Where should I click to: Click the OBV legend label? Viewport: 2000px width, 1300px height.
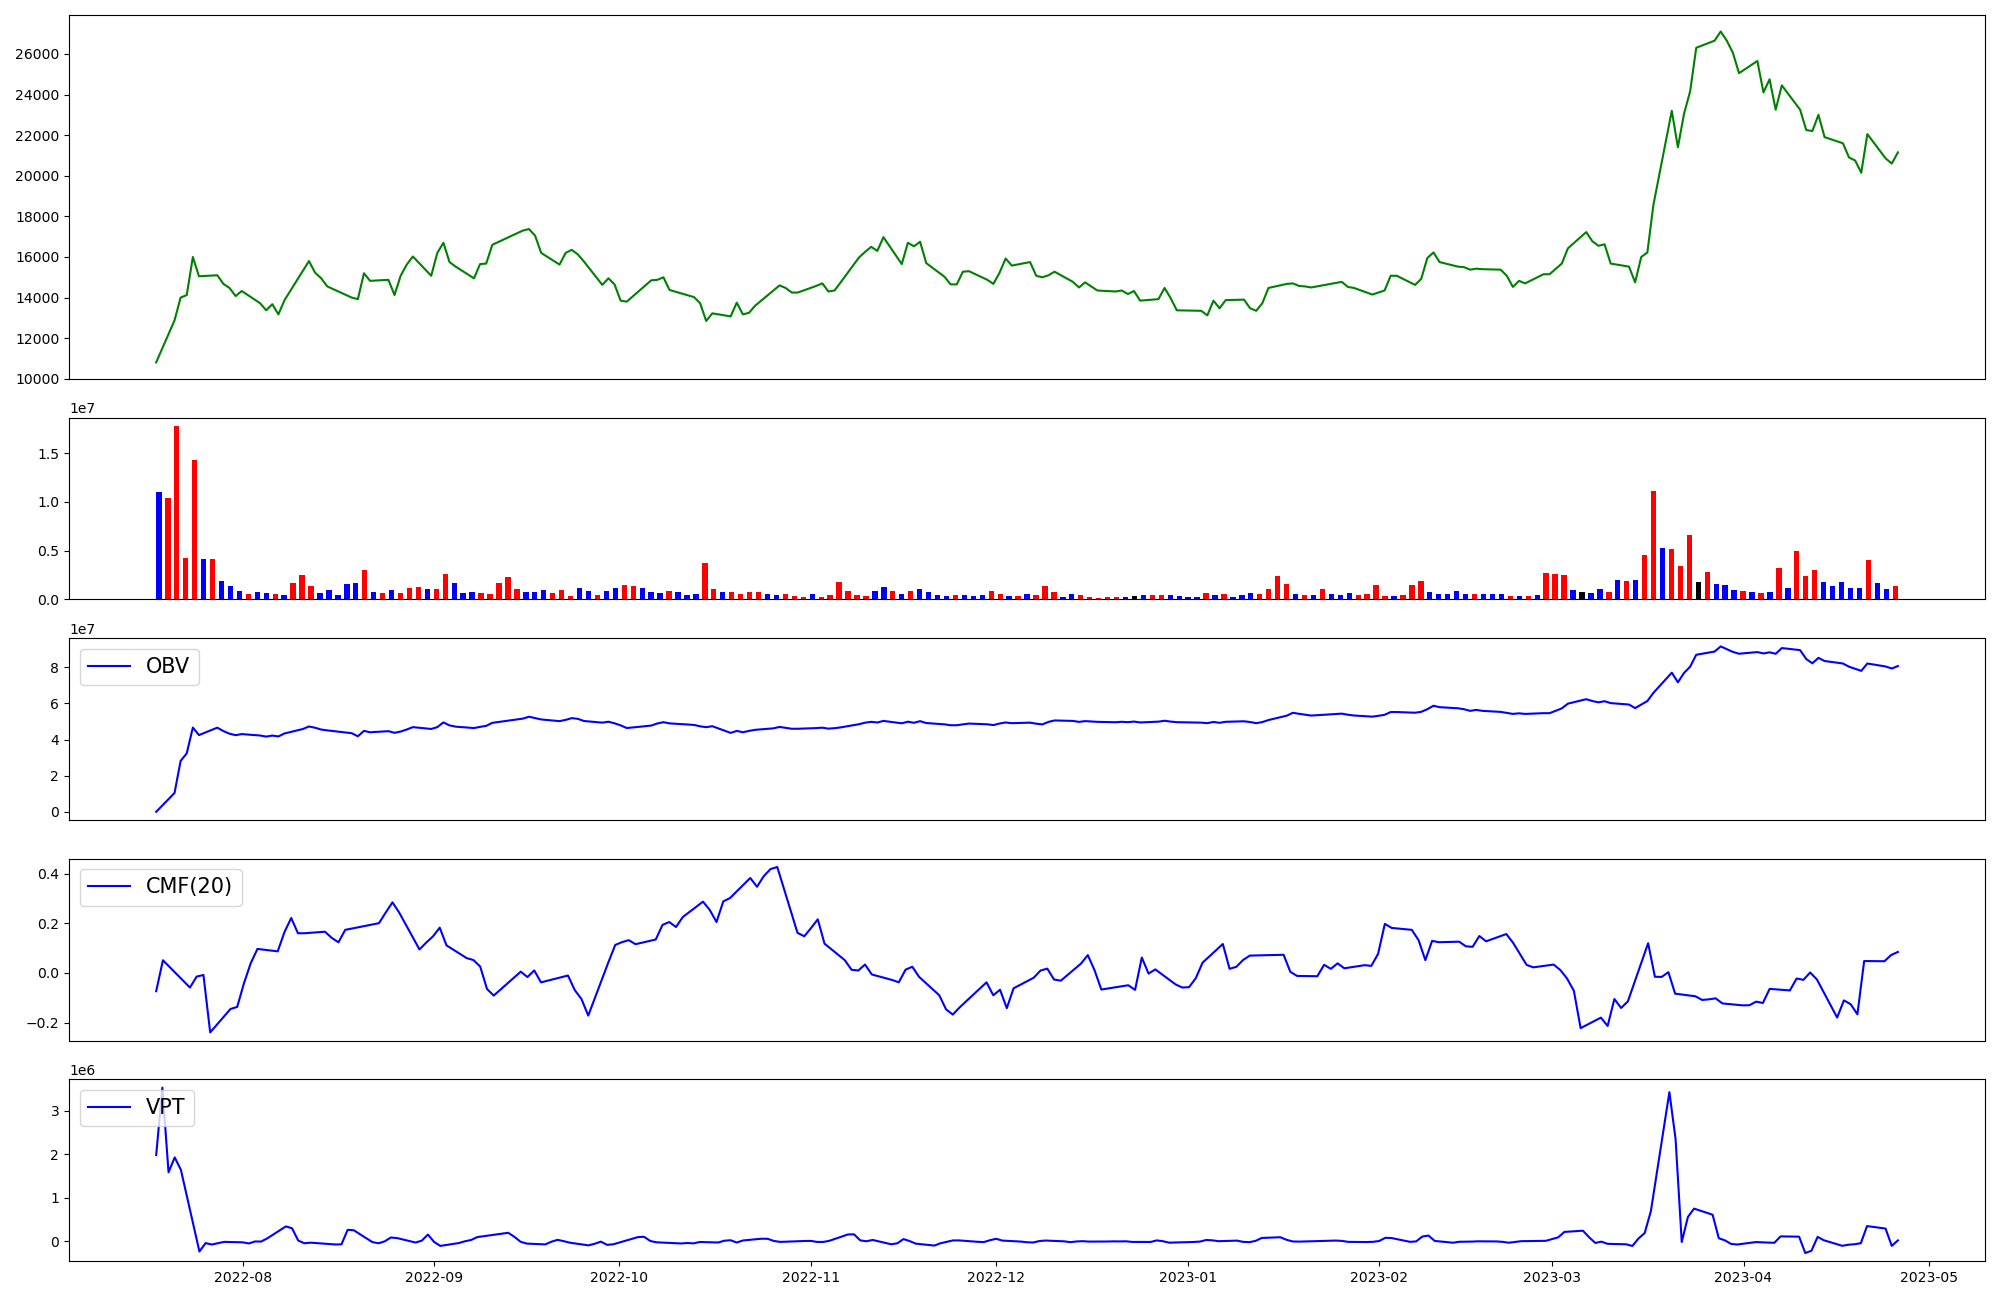point(167,666)
